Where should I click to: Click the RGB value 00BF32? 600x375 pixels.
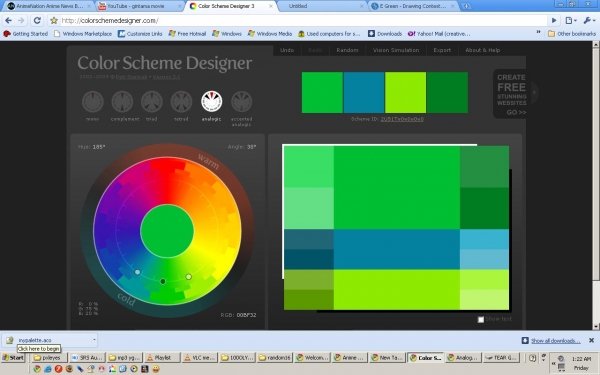tap(246, 315)
